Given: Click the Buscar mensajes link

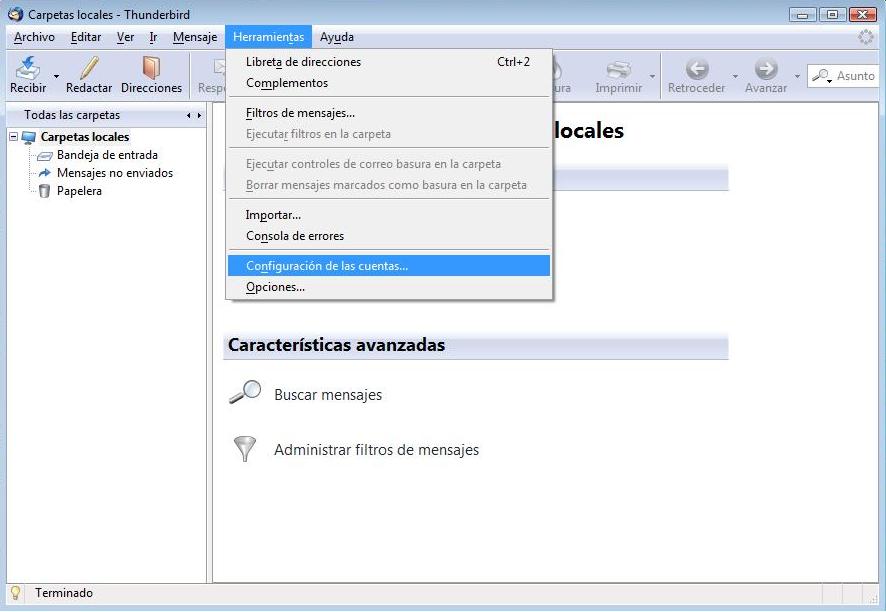Looking at the screenshot, I should pyautogui.click(x=328, y=394).
